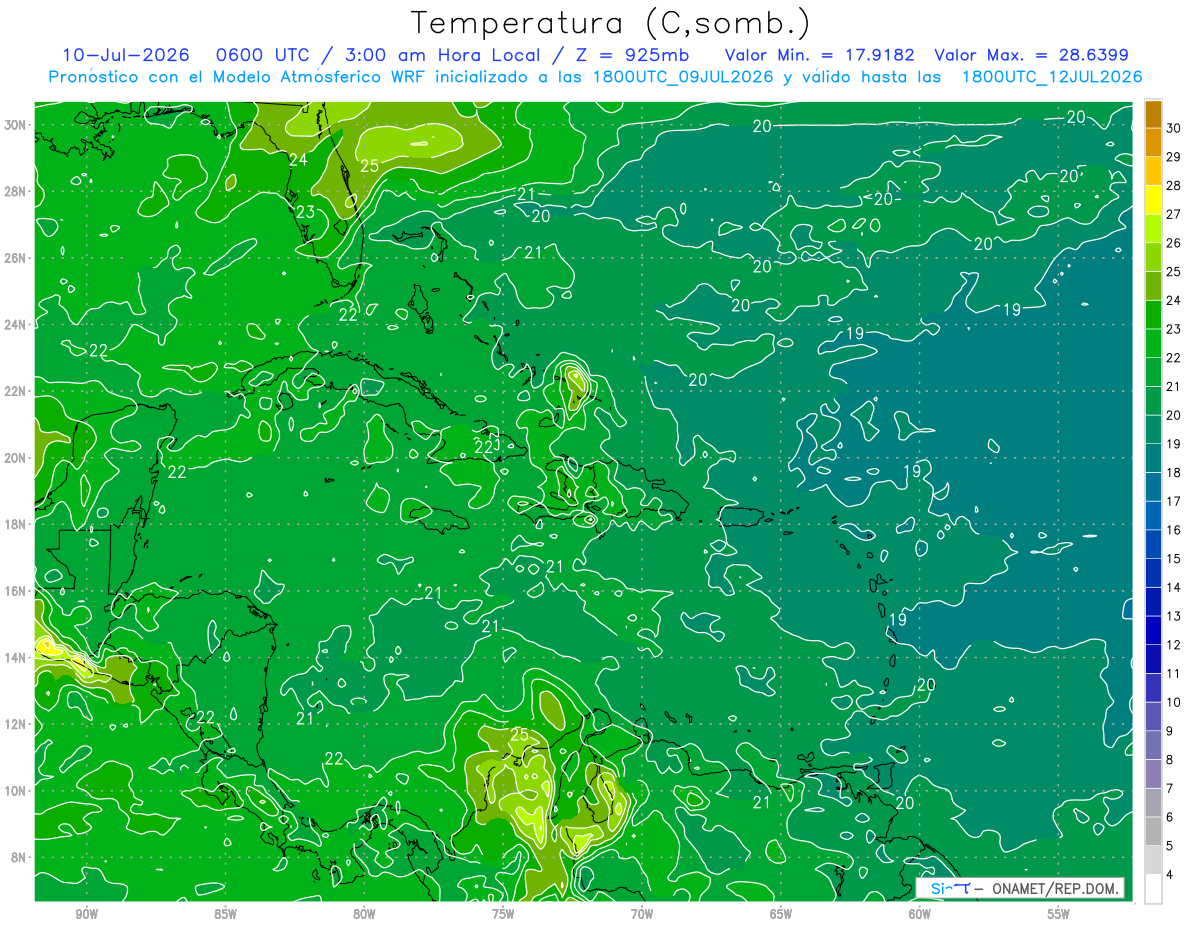Image resolution: width=1200 pixels, height=927 pixels.
Task: Click the "30N" latitude axis label
Action: pyautogui.click(x=16, y=125)
